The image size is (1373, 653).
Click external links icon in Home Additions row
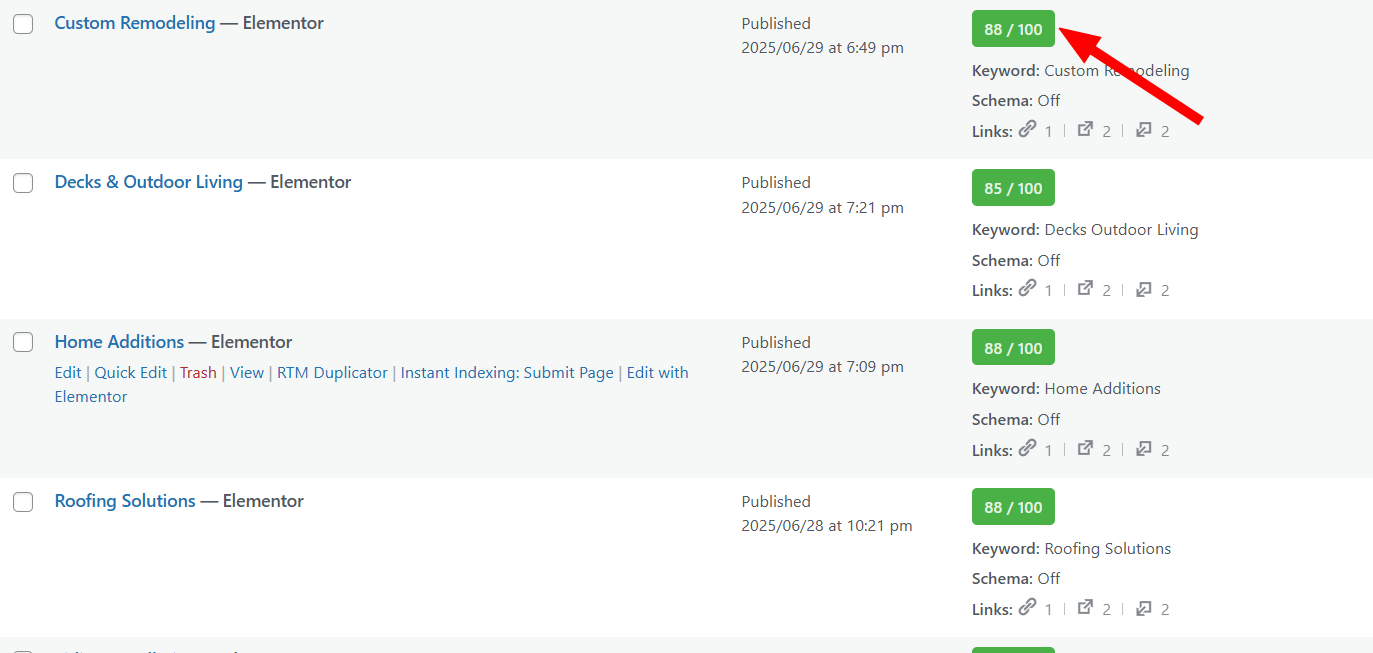[x=1085, y=449]
